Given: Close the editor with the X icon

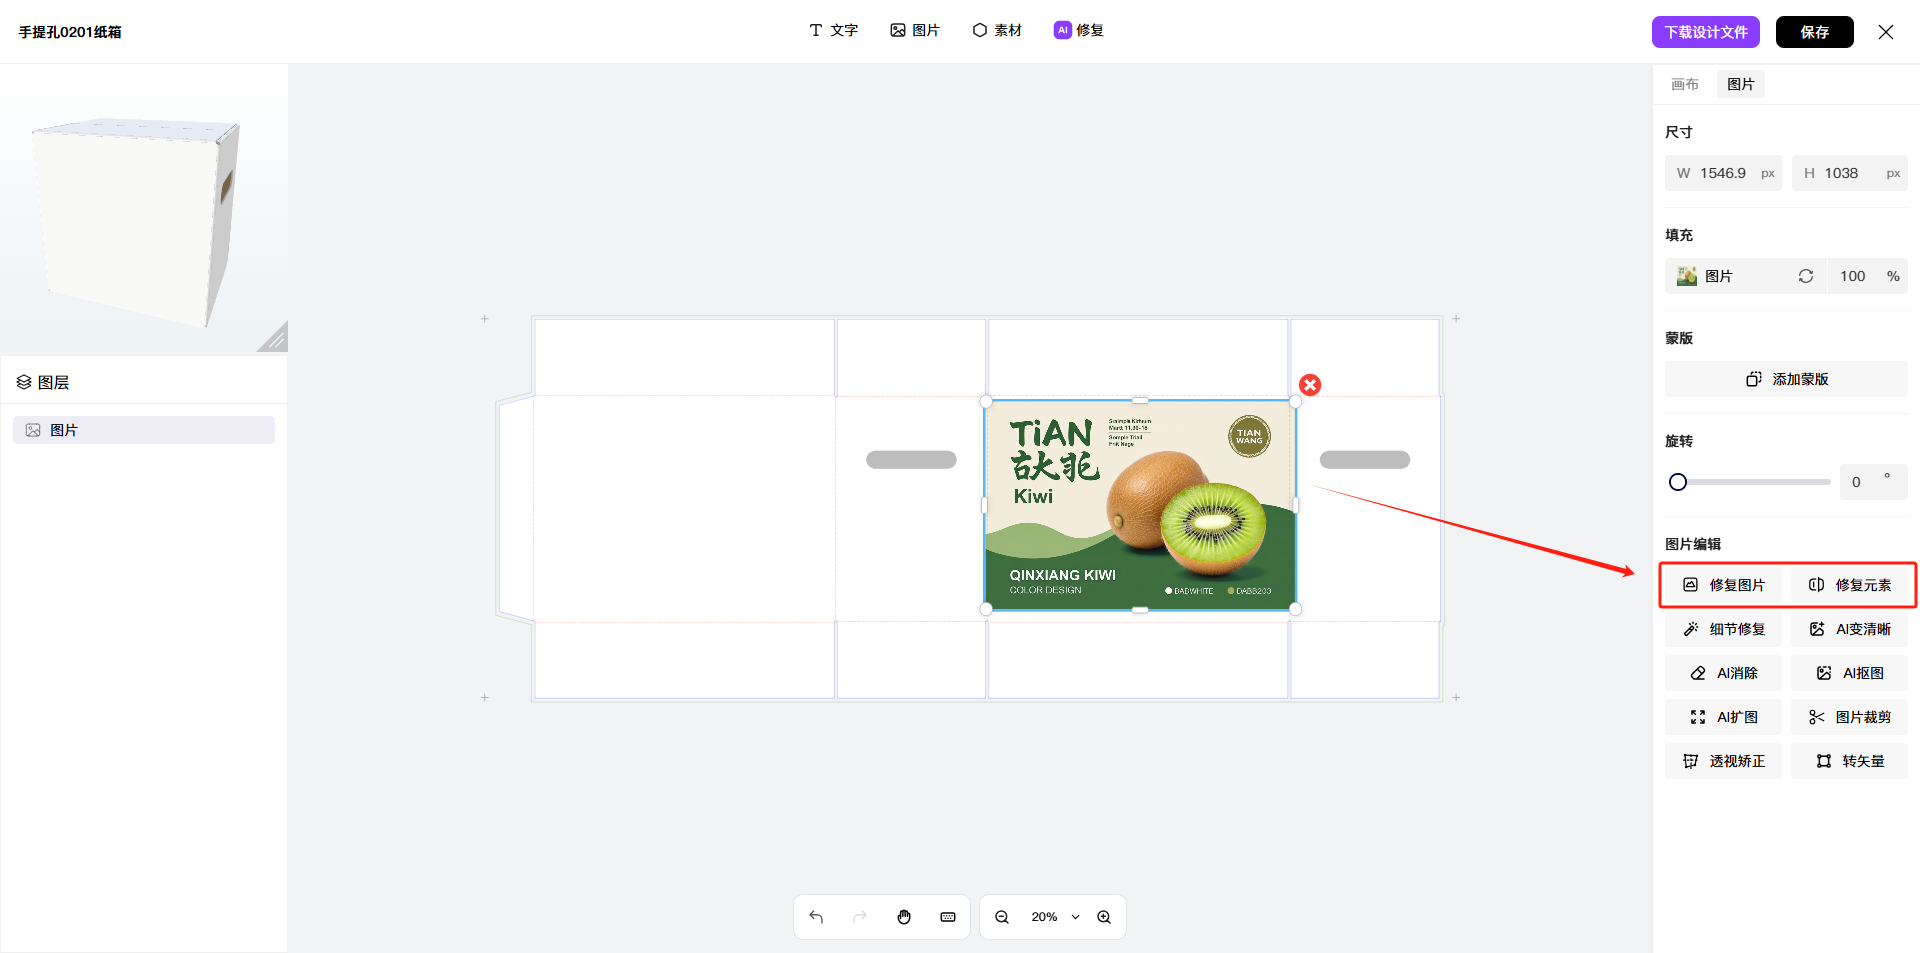Looking at the screenshot, I should (1886, 32).
